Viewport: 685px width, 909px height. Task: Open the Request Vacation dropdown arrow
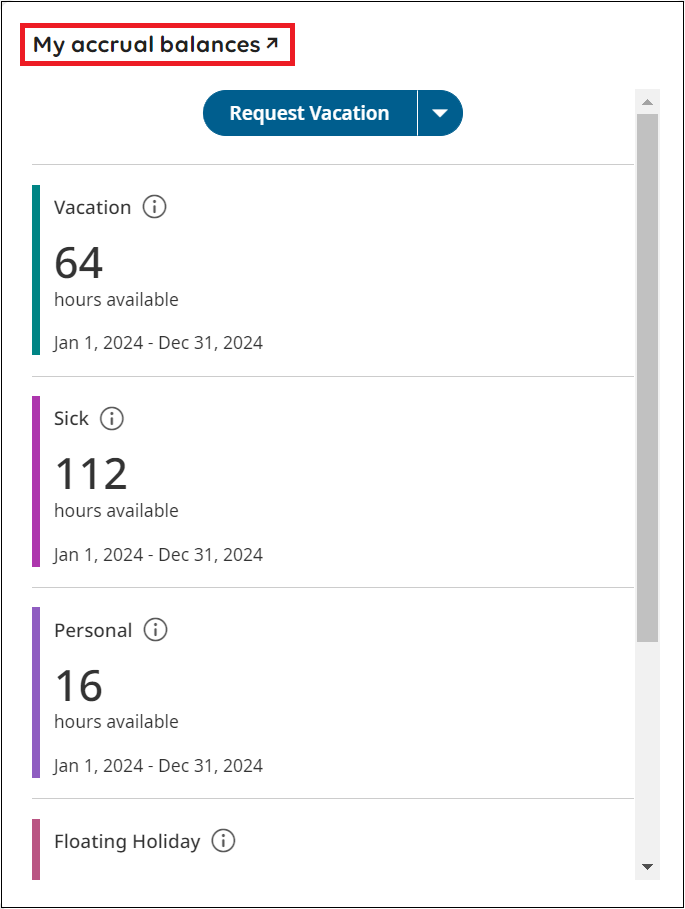(x=440, y=113)
